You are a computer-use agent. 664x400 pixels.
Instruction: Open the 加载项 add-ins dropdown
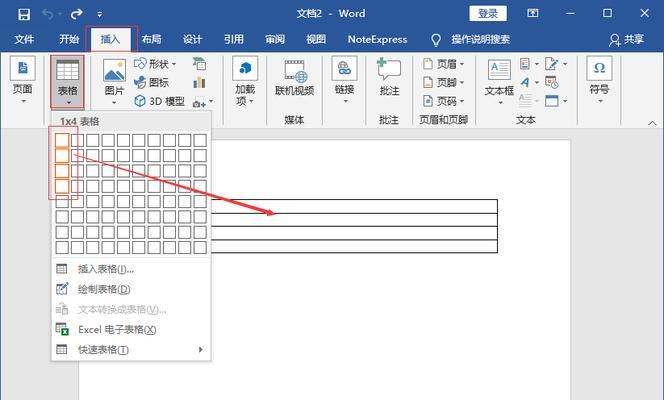[x=245, y=81]
